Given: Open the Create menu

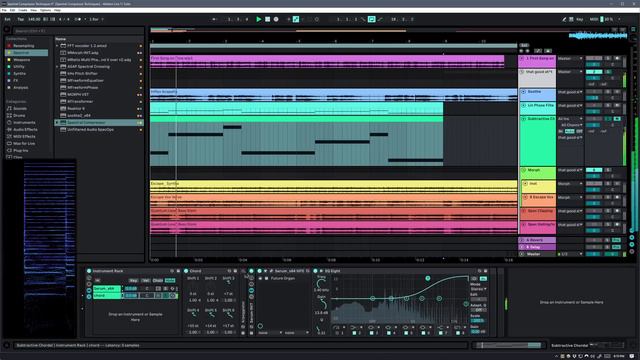Looking at the screenshot, I should tap(23, 10).
